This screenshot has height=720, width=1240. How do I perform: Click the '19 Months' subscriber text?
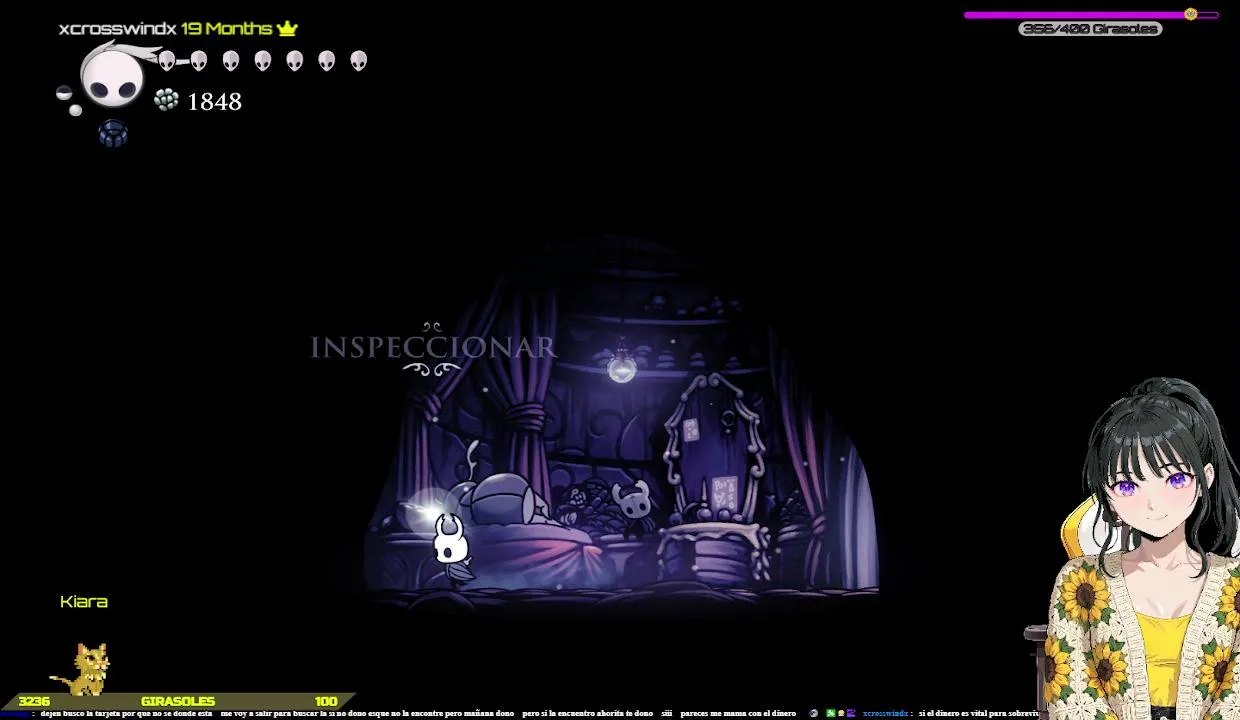(226, 28)
